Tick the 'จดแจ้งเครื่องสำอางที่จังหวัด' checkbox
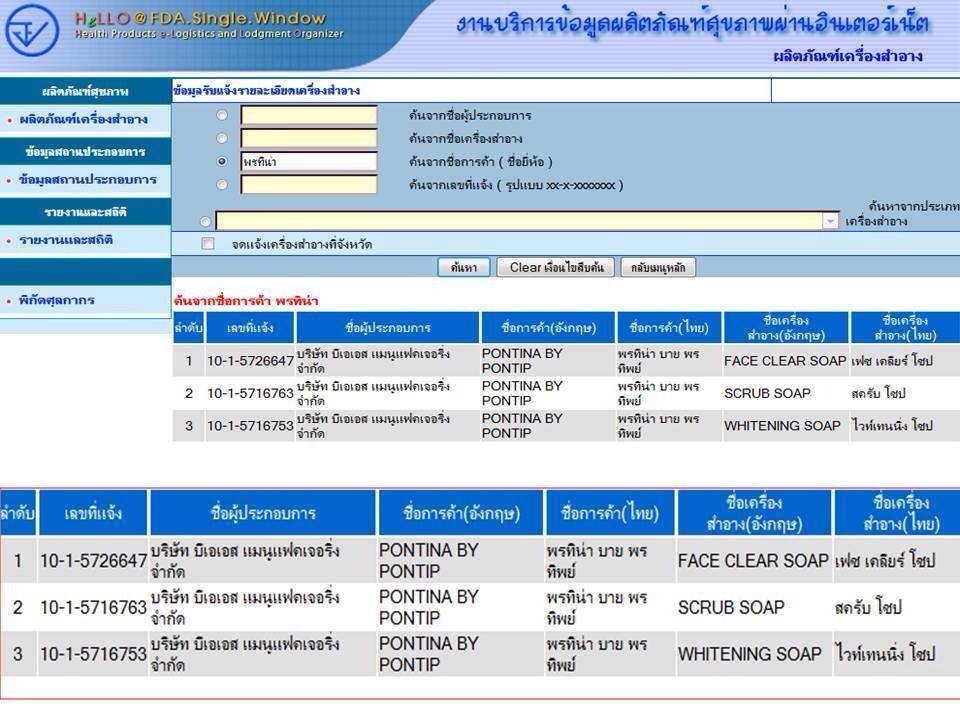The image size is (960, 720). [x=208, y=244]
